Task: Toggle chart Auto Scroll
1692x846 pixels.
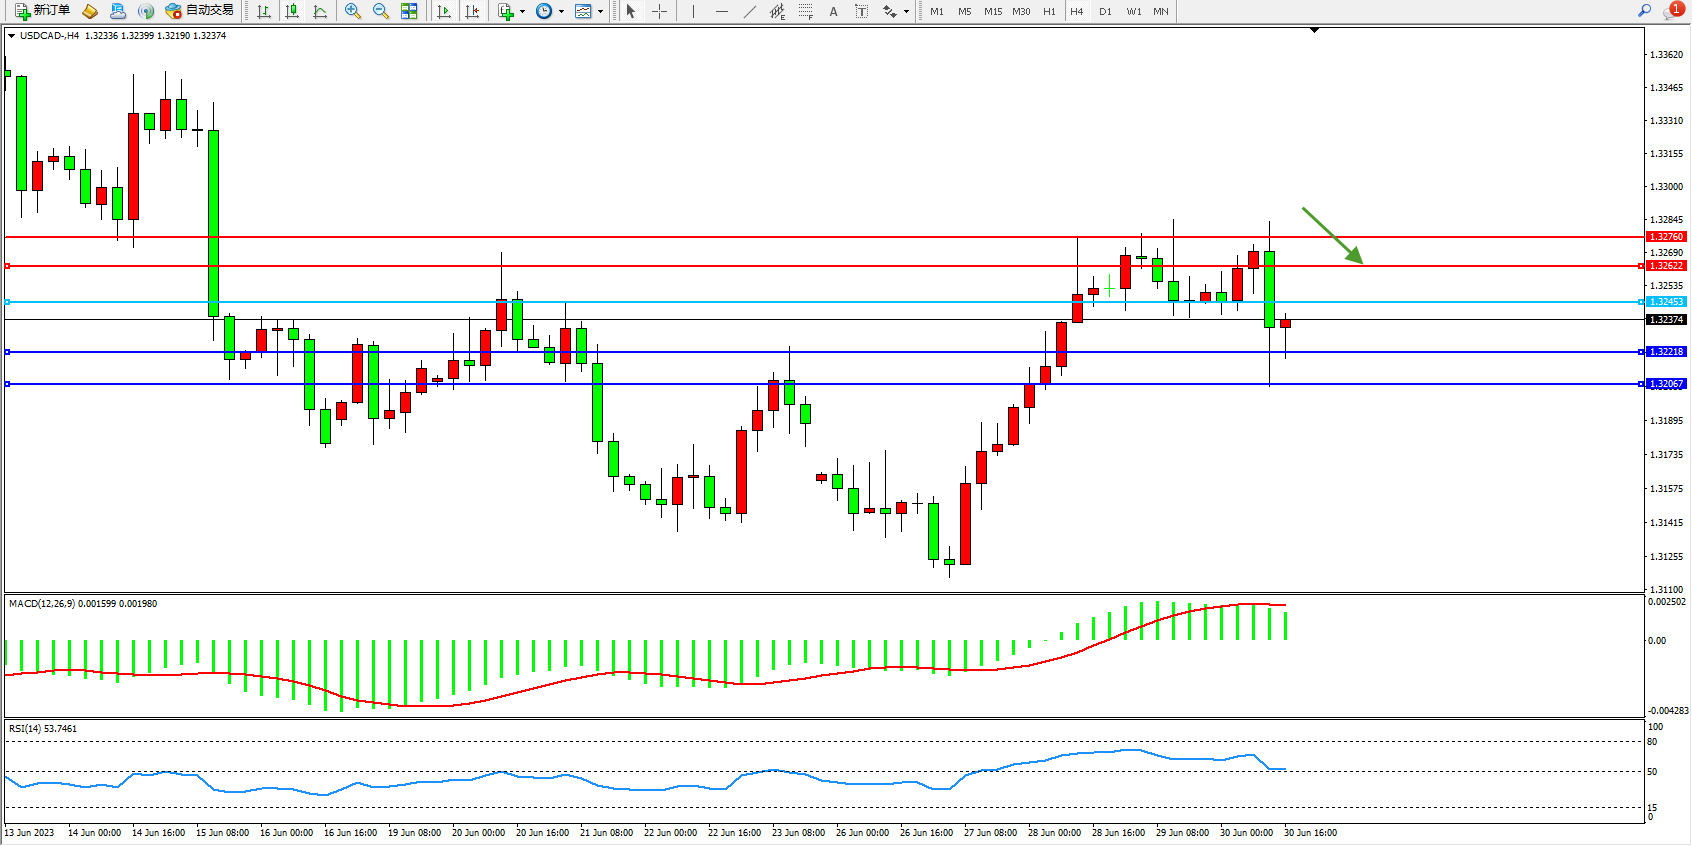Action: pyautogui.click(x=444, y=11)
